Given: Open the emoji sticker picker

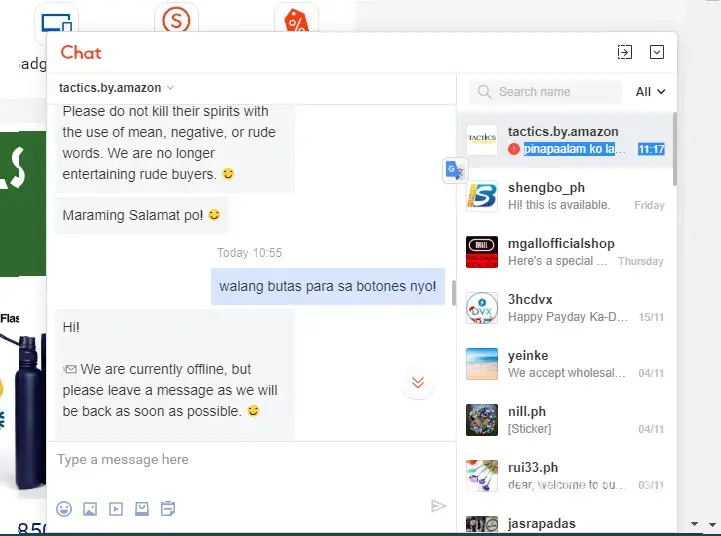Looking at the screenshot, I should [64, 509].
